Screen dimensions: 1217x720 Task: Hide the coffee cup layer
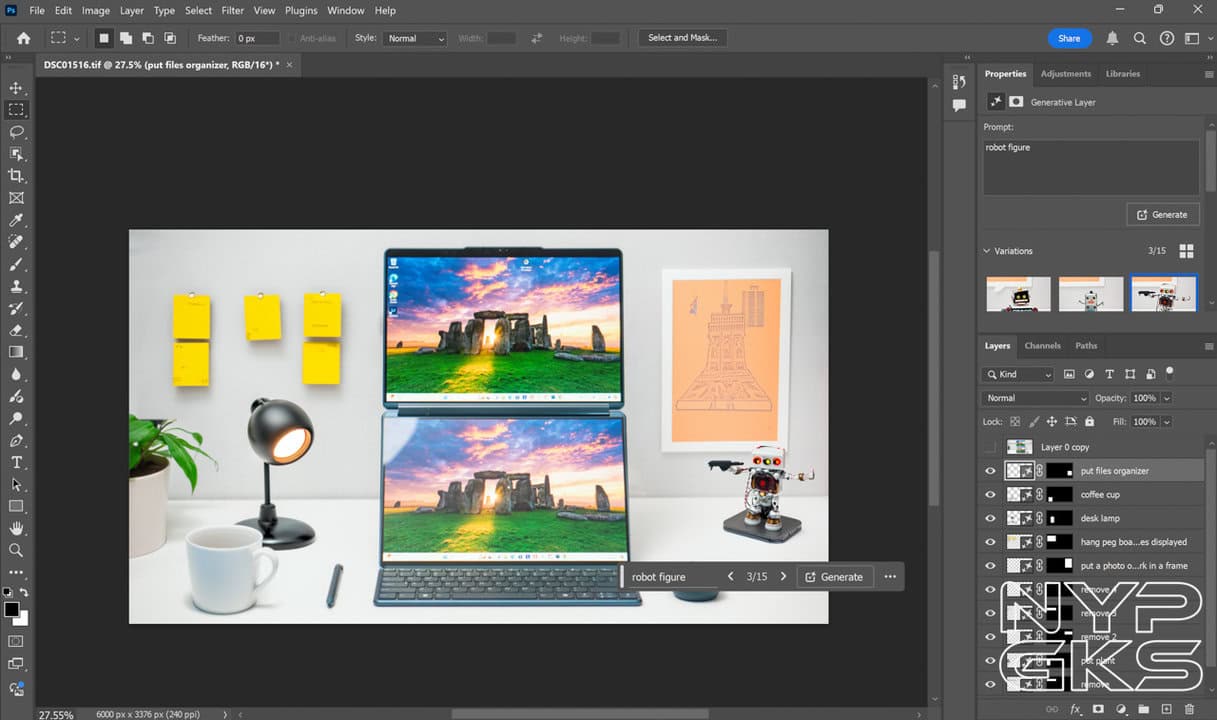click(x=990, y=494)
